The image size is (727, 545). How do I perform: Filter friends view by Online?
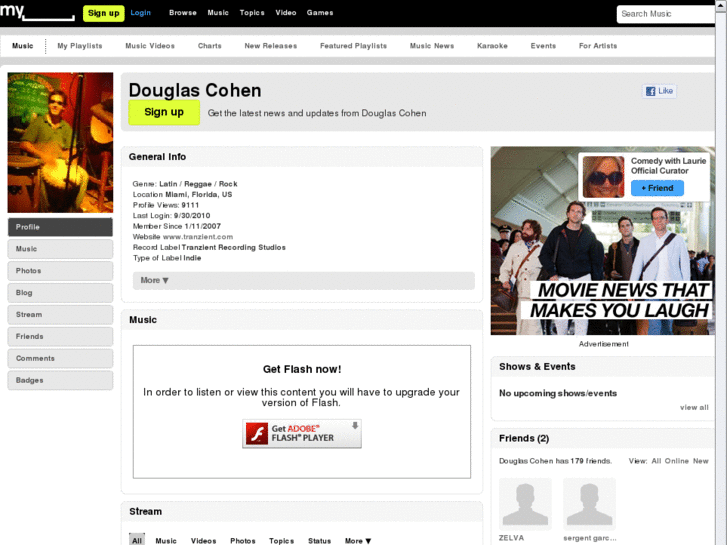pyautogui.click(x=677, y=461)
